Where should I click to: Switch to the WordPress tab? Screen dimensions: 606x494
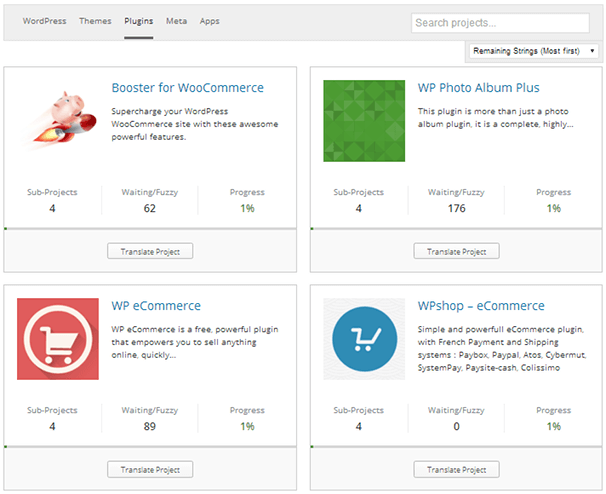(x=44, y=21)
